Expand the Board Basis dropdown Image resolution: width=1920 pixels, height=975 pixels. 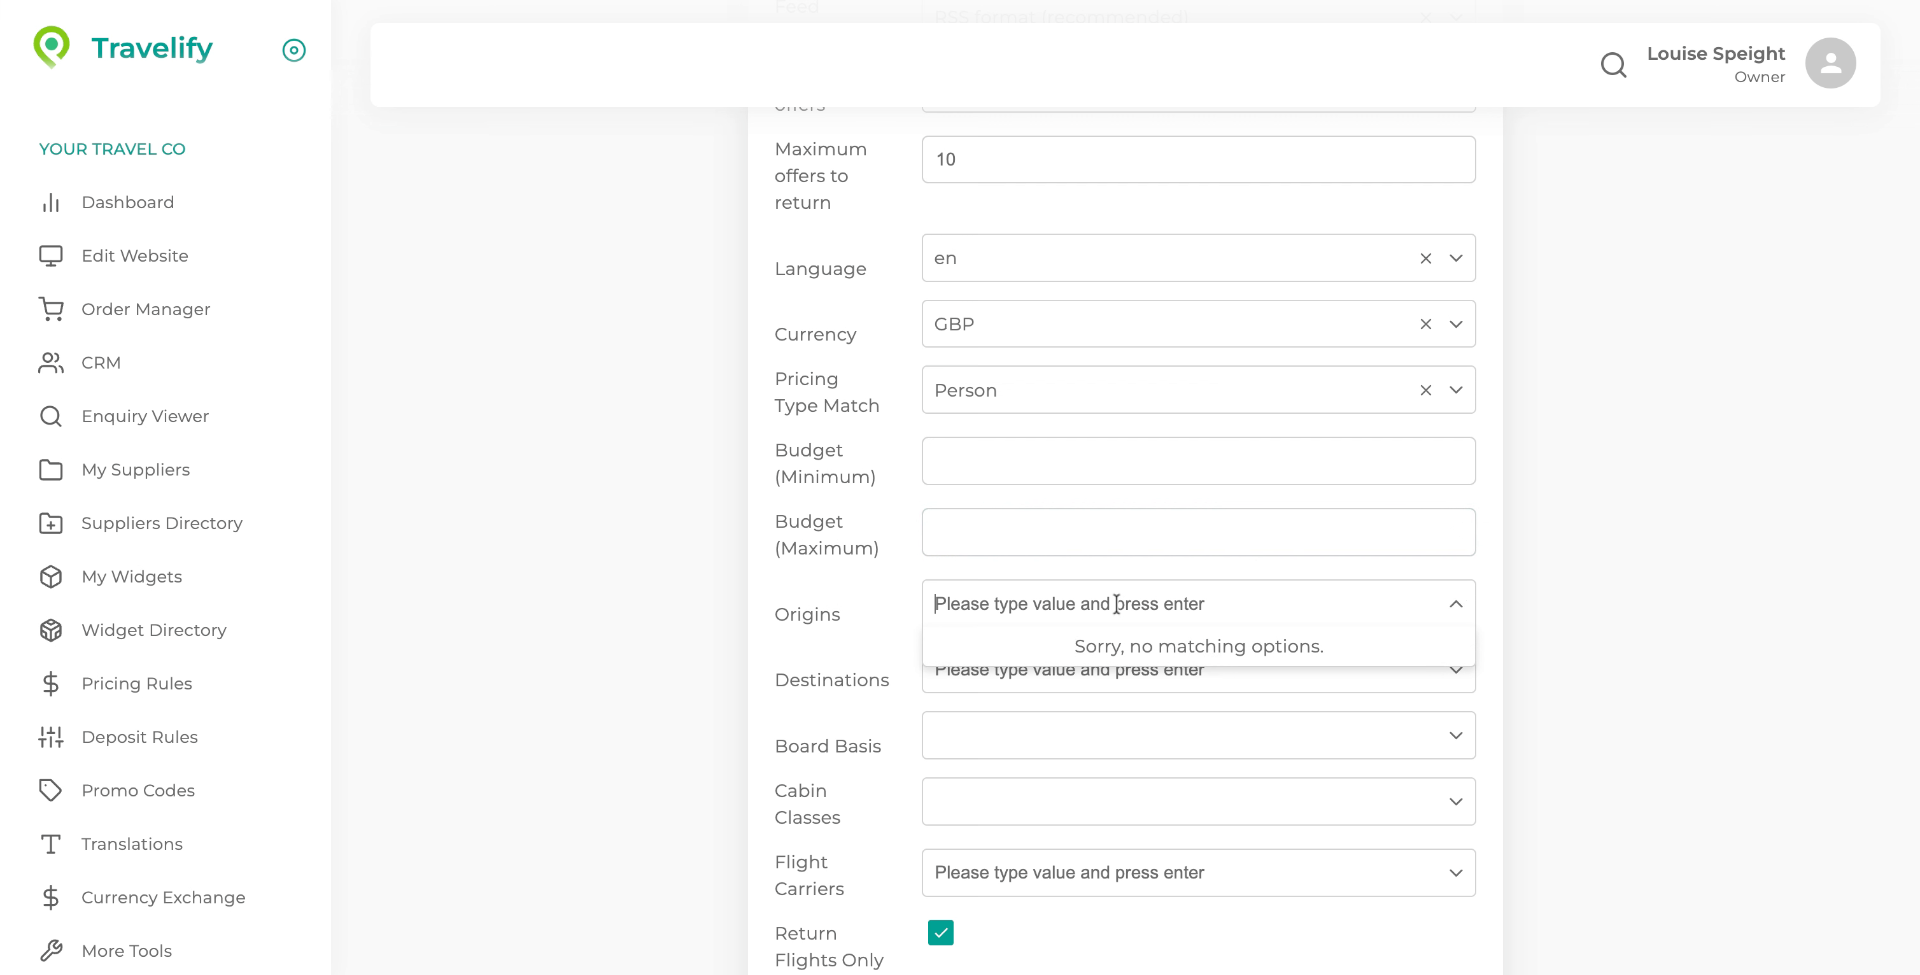[1456, 736]
